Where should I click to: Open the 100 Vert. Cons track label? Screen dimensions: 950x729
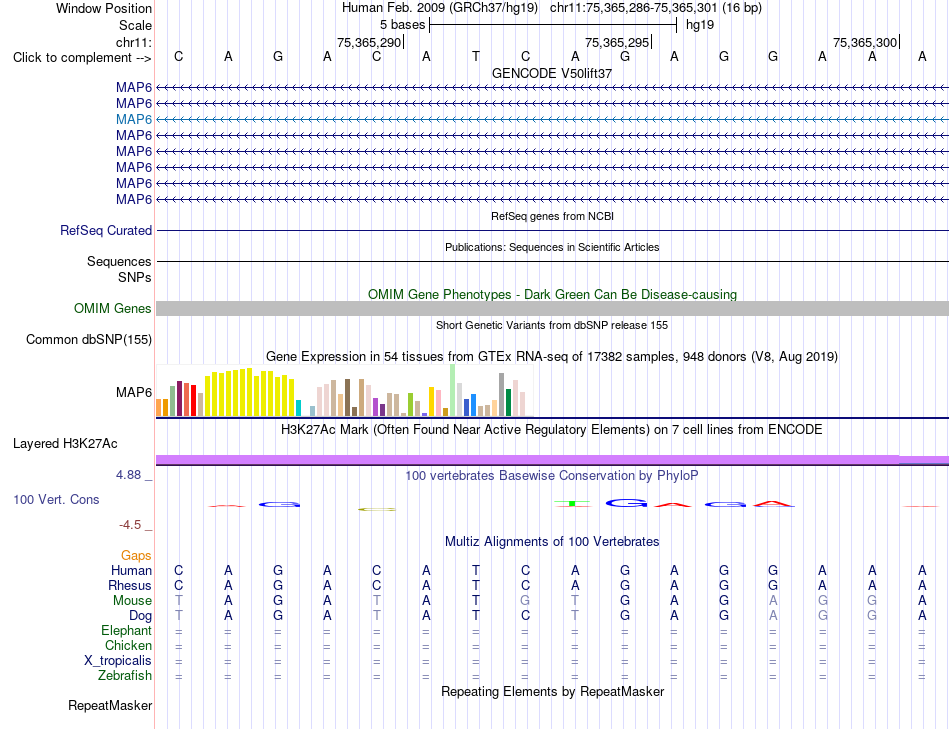click(x=56, y=499)
